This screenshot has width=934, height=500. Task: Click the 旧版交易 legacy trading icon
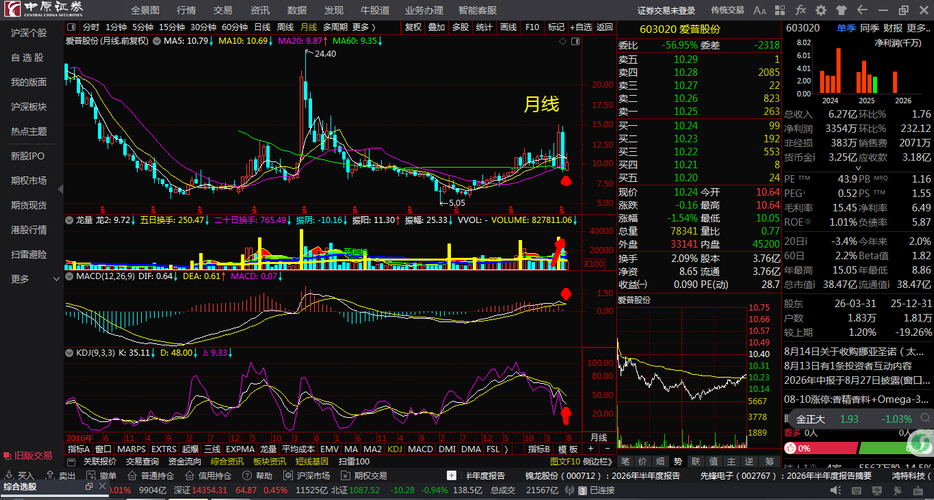(x=8, y=456)
